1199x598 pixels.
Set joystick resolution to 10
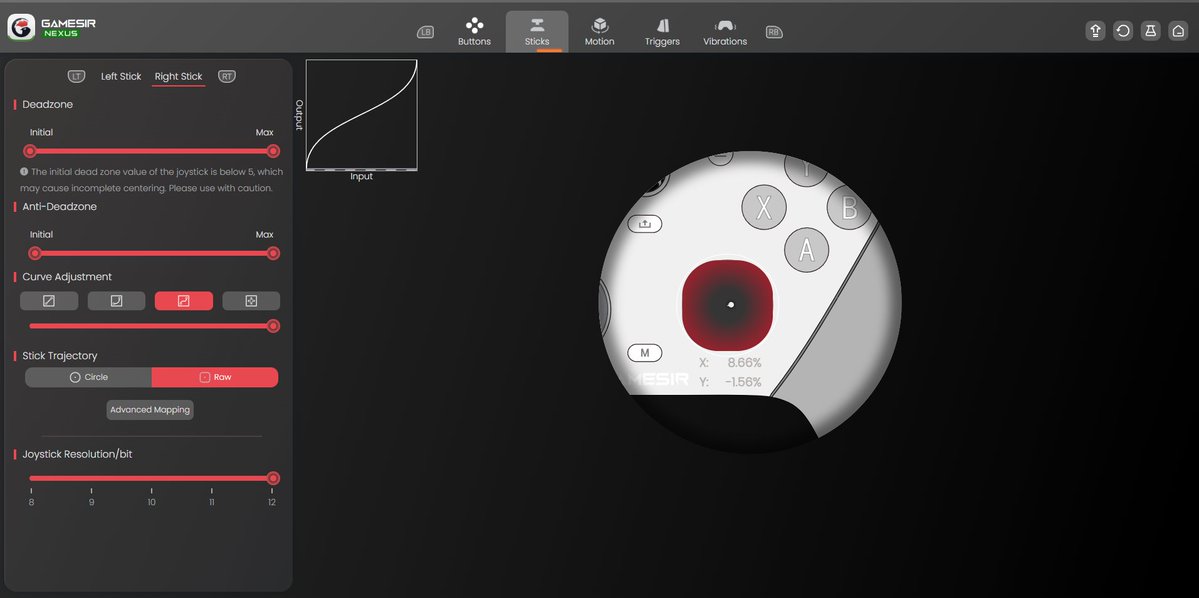point(151,502)
